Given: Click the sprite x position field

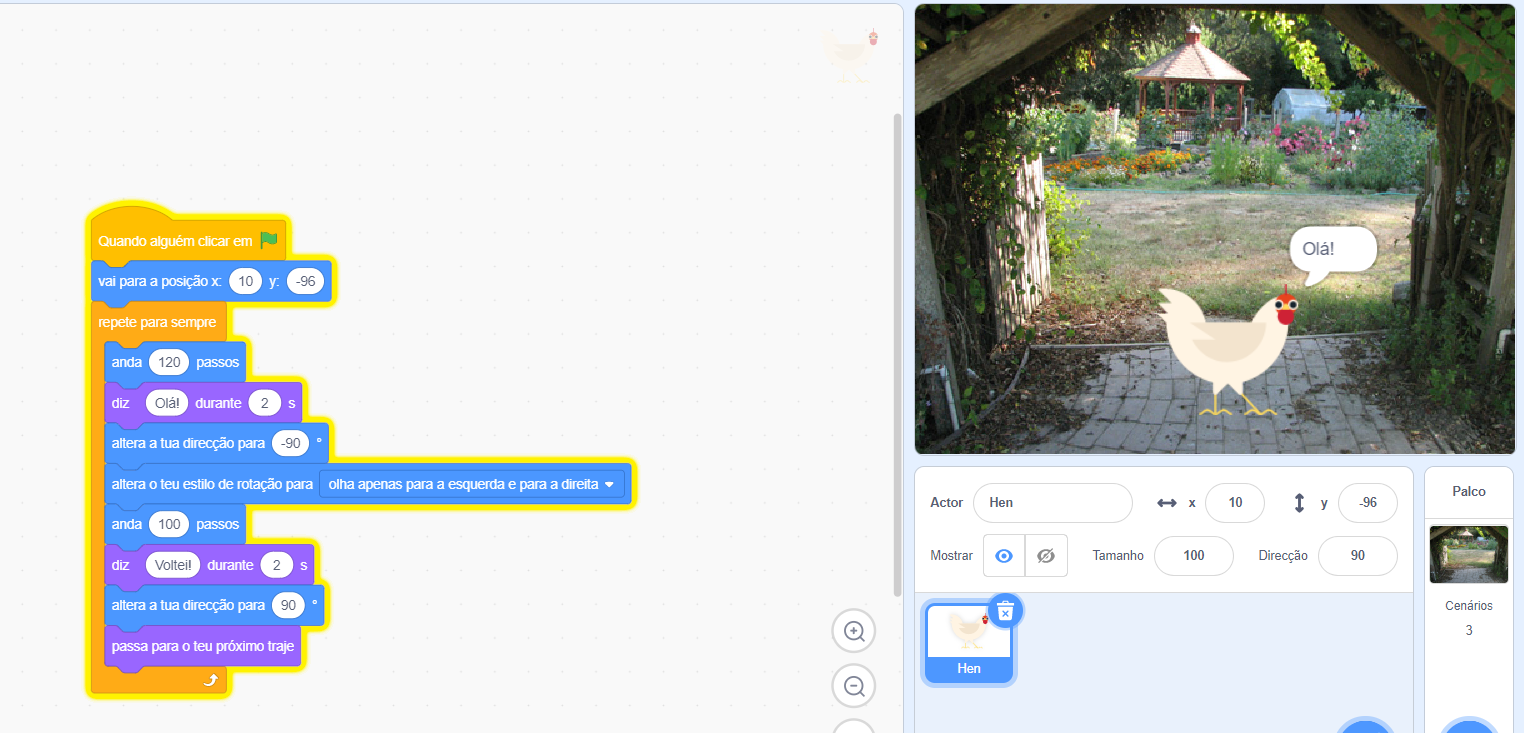Looking at the screenshot, I should [x=1235, y=503].
